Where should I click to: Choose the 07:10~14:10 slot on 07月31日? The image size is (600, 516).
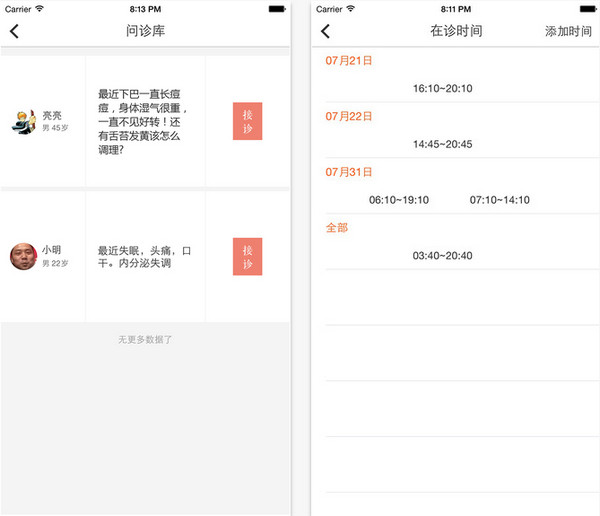click(500, 200)
